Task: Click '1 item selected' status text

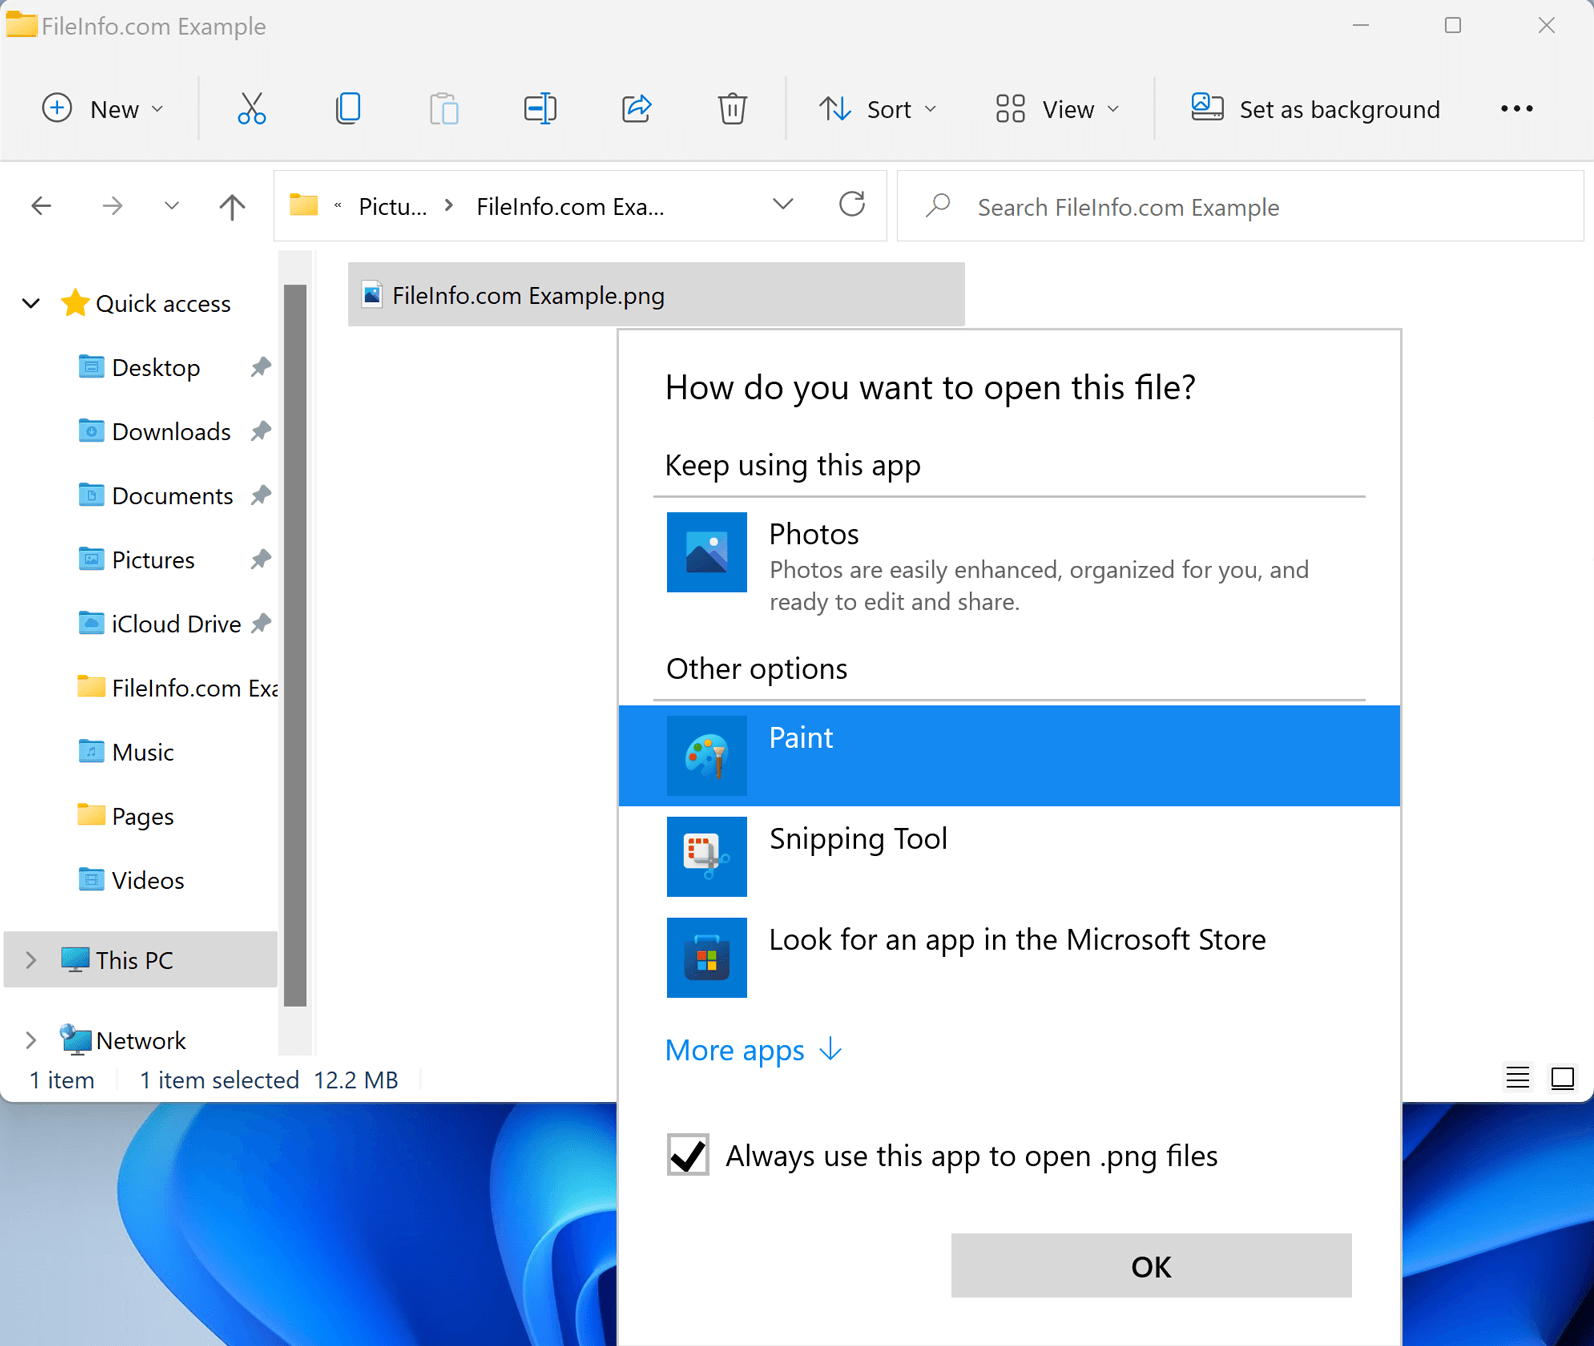Action: [x=219, y=1079]
